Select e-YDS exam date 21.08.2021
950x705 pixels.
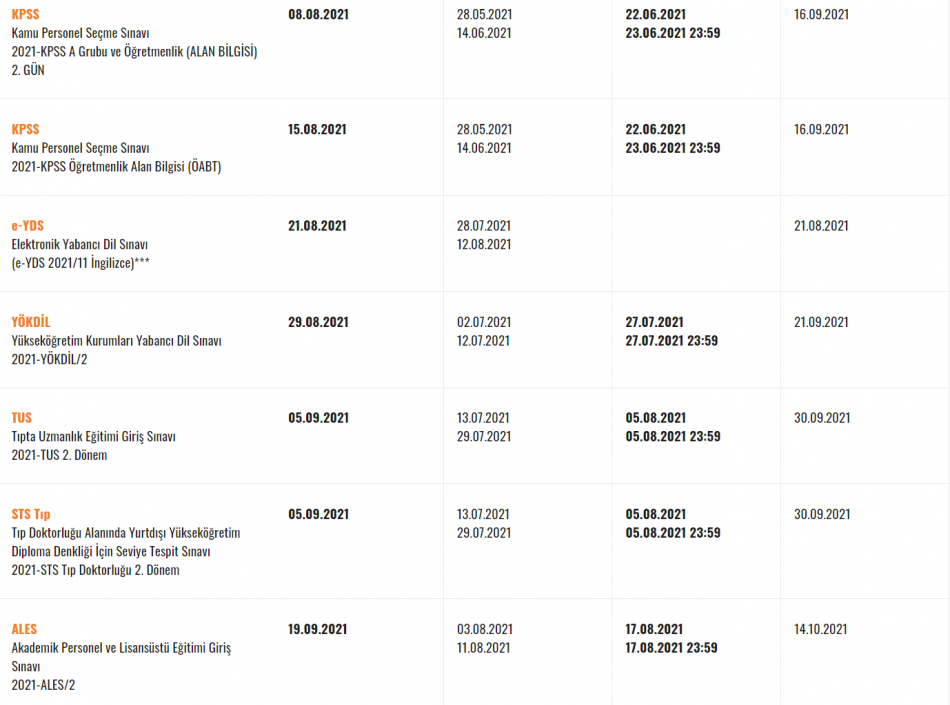317,226
